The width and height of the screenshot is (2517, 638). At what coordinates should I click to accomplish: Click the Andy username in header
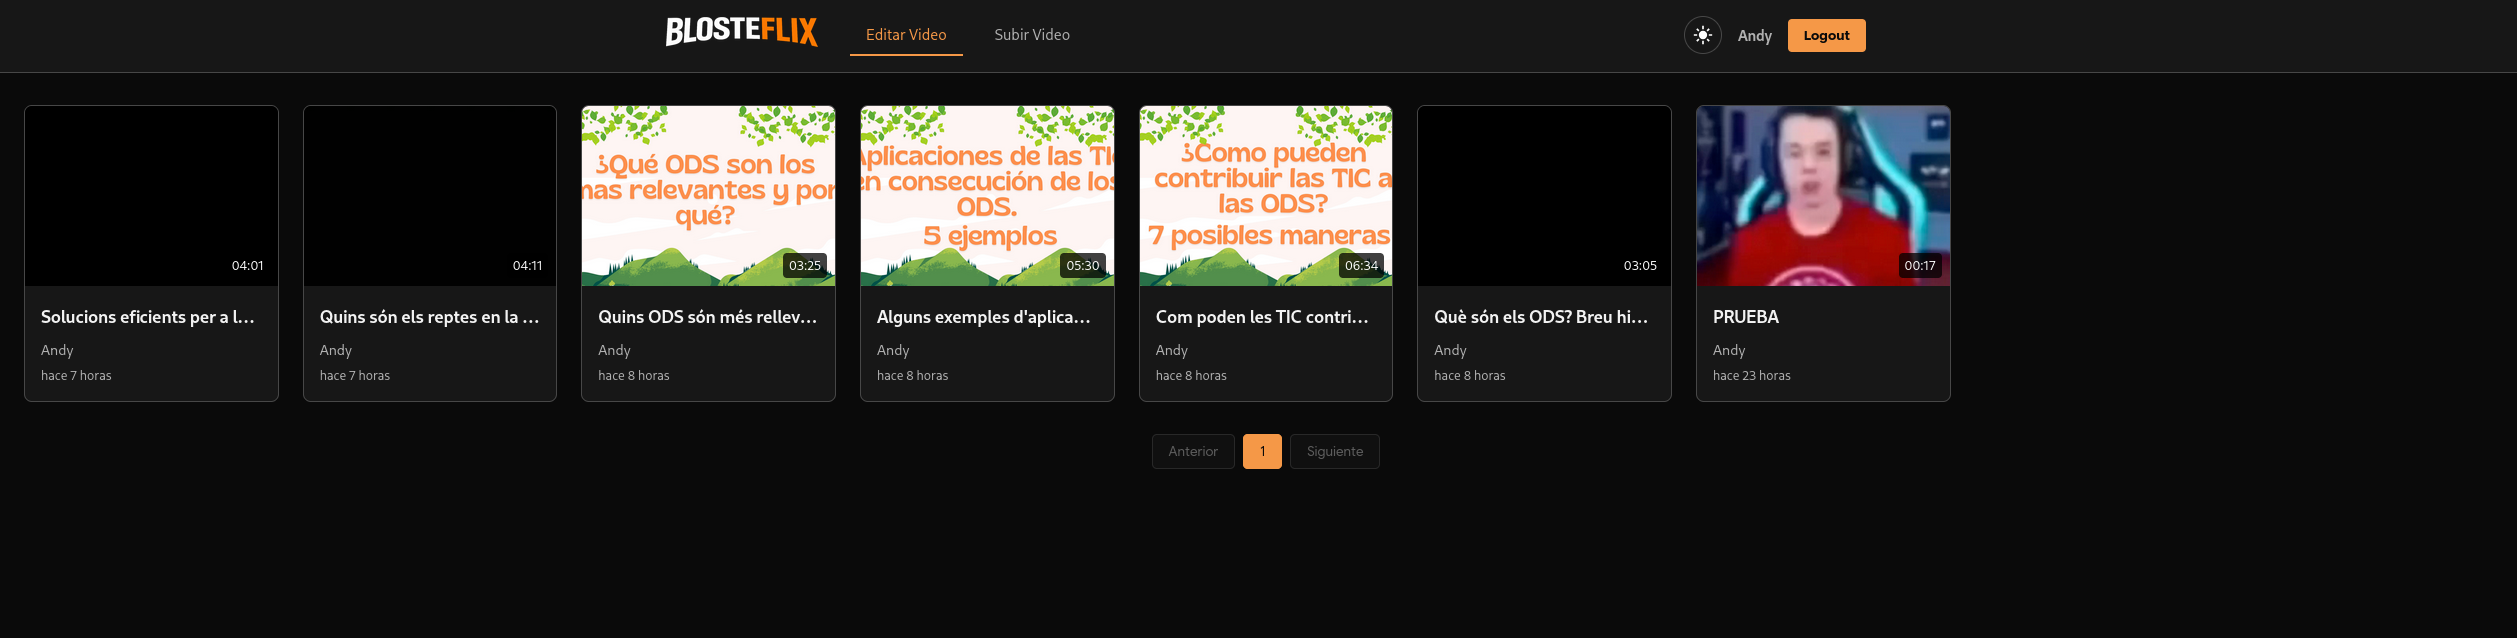point(1754,36)
